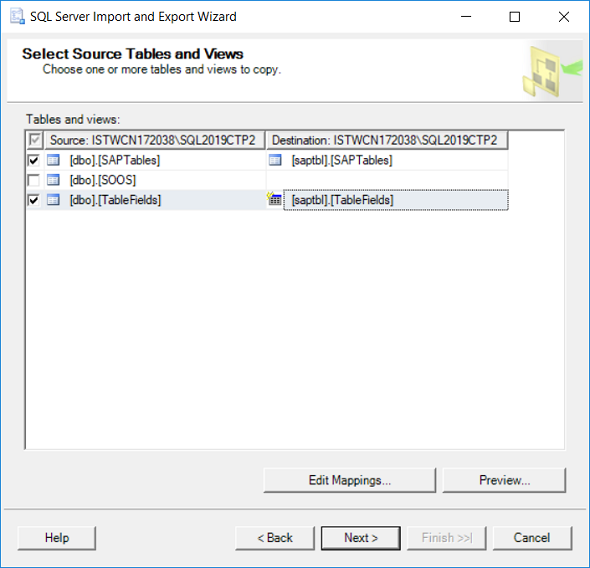The image size is (590, 568).
Task: Click table icon beside [dbo].[SAPTables] source
Action: tap(53, 160)
